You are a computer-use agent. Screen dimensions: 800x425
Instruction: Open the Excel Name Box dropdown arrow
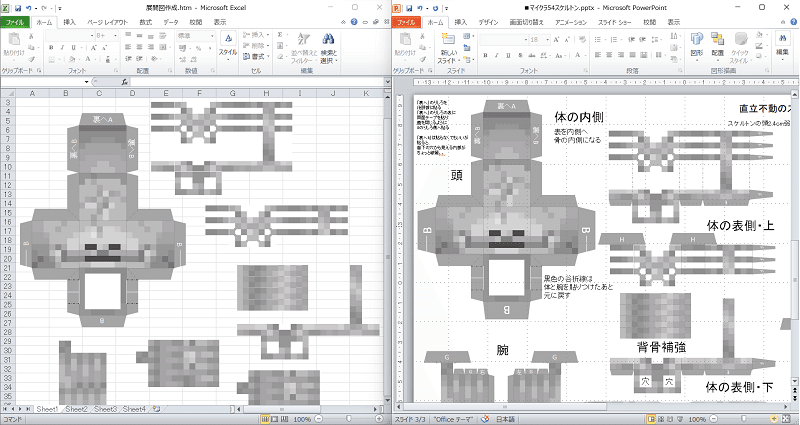(x=87, y=82)
